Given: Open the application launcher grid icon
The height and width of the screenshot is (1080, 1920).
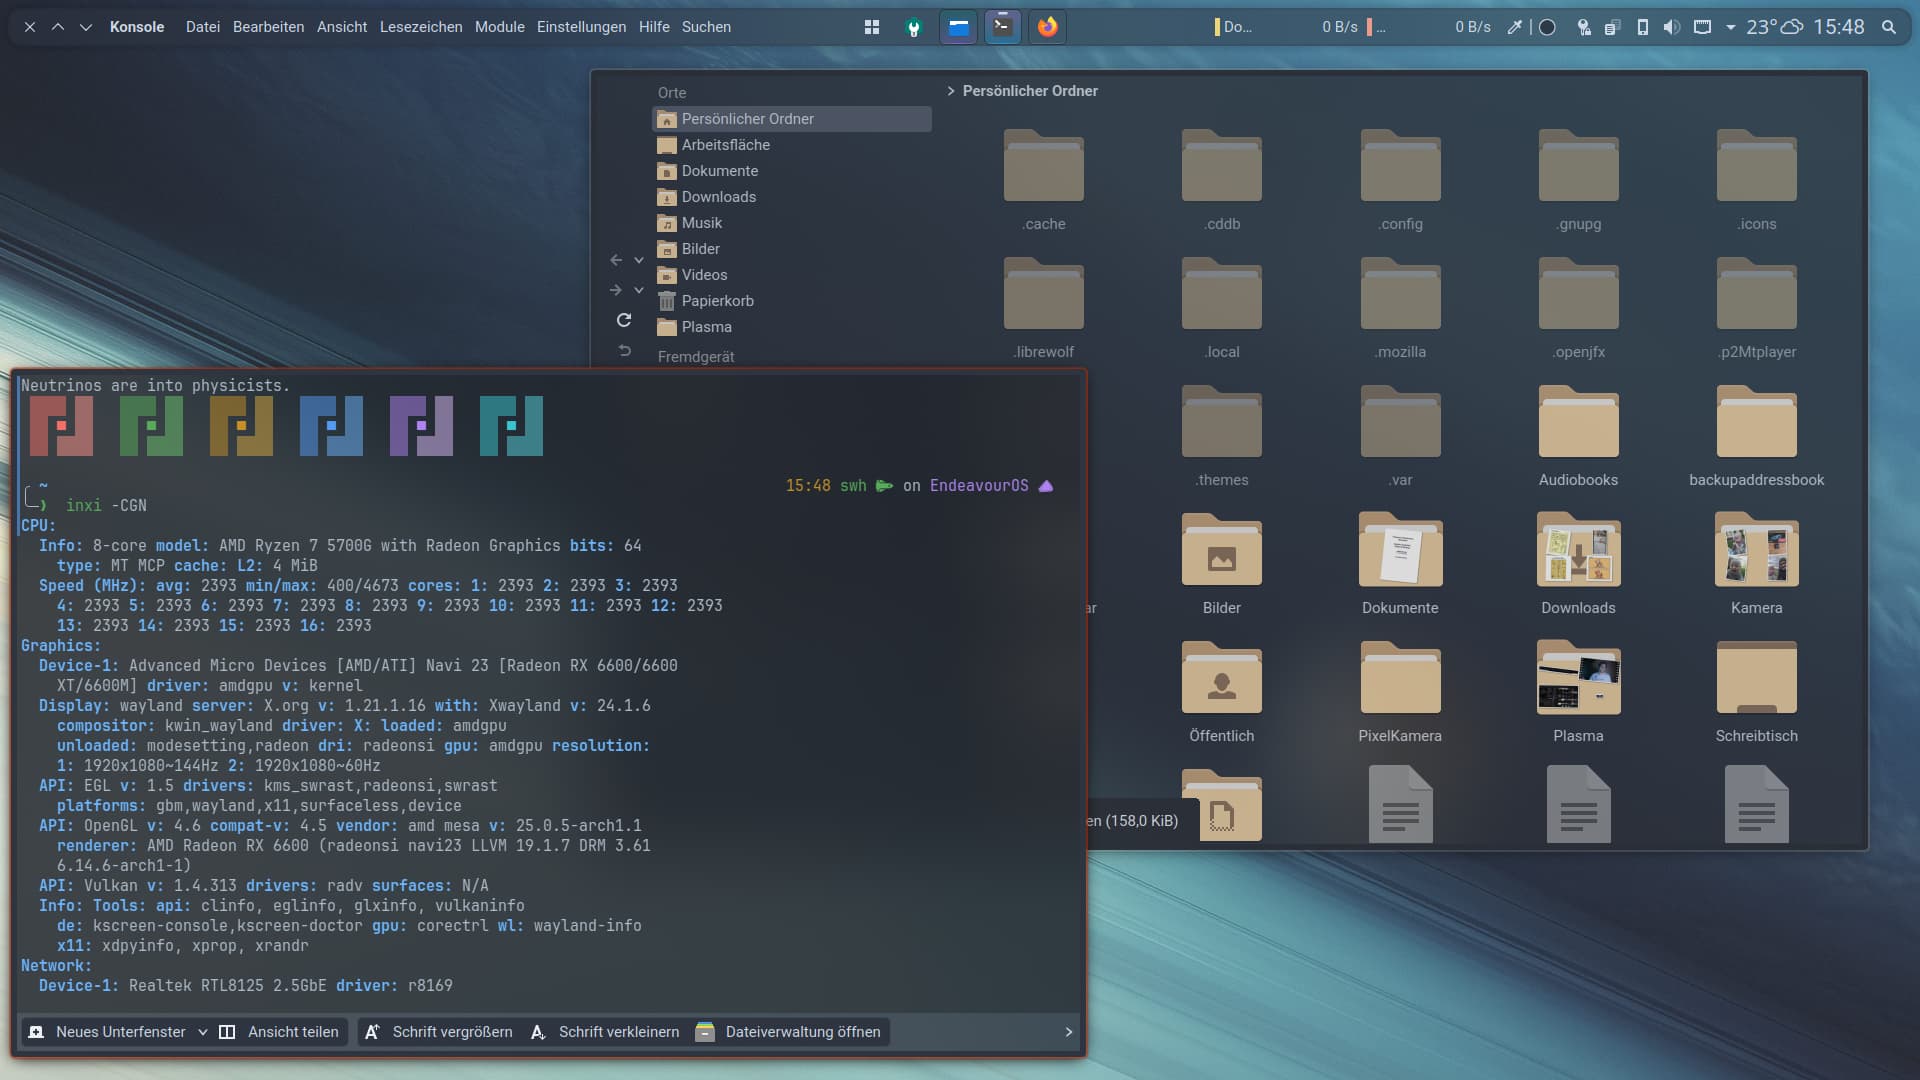Looking at the screenshot, I should point(872,27).
